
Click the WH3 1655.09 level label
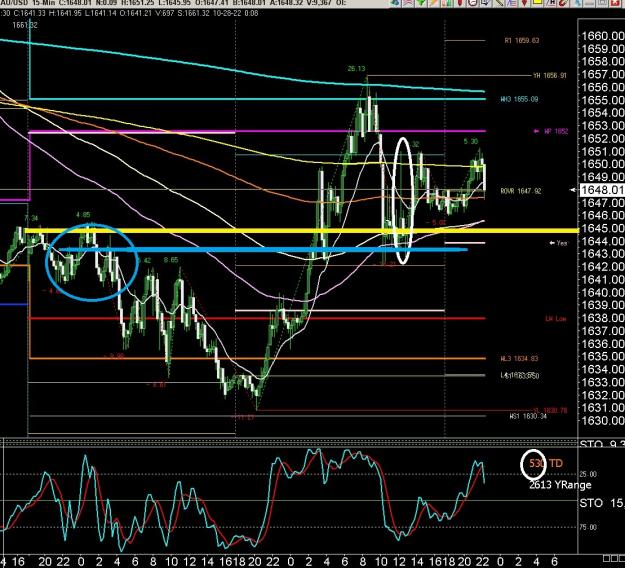519,99
